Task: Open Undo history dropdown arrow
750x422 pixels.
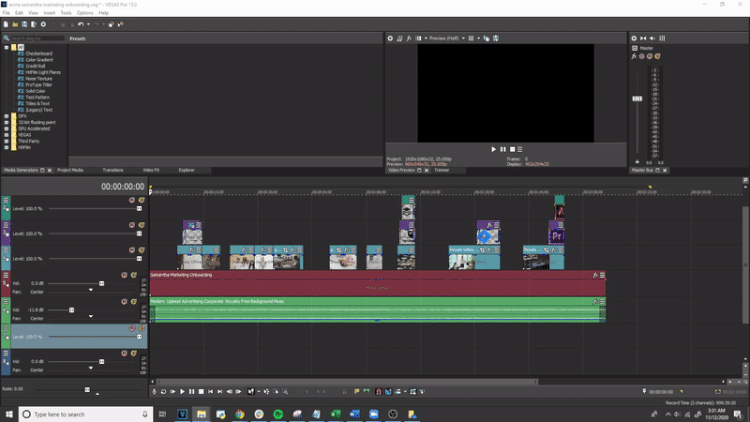Action: pos(88,24)
